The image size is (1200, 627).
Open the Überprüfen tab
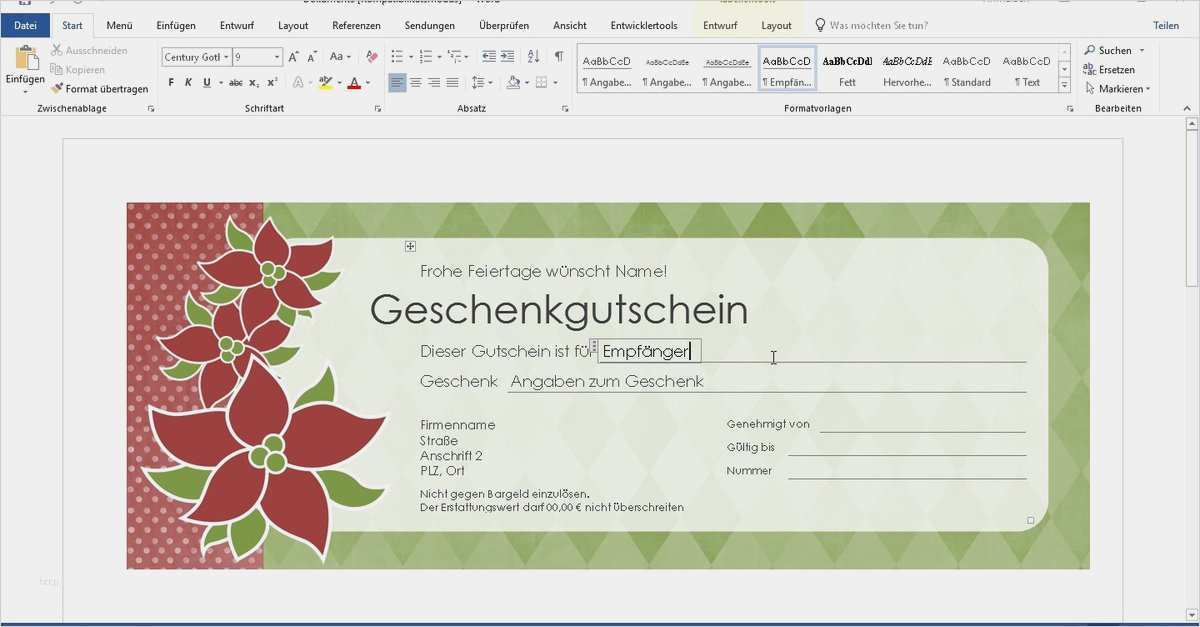point(504,25)
